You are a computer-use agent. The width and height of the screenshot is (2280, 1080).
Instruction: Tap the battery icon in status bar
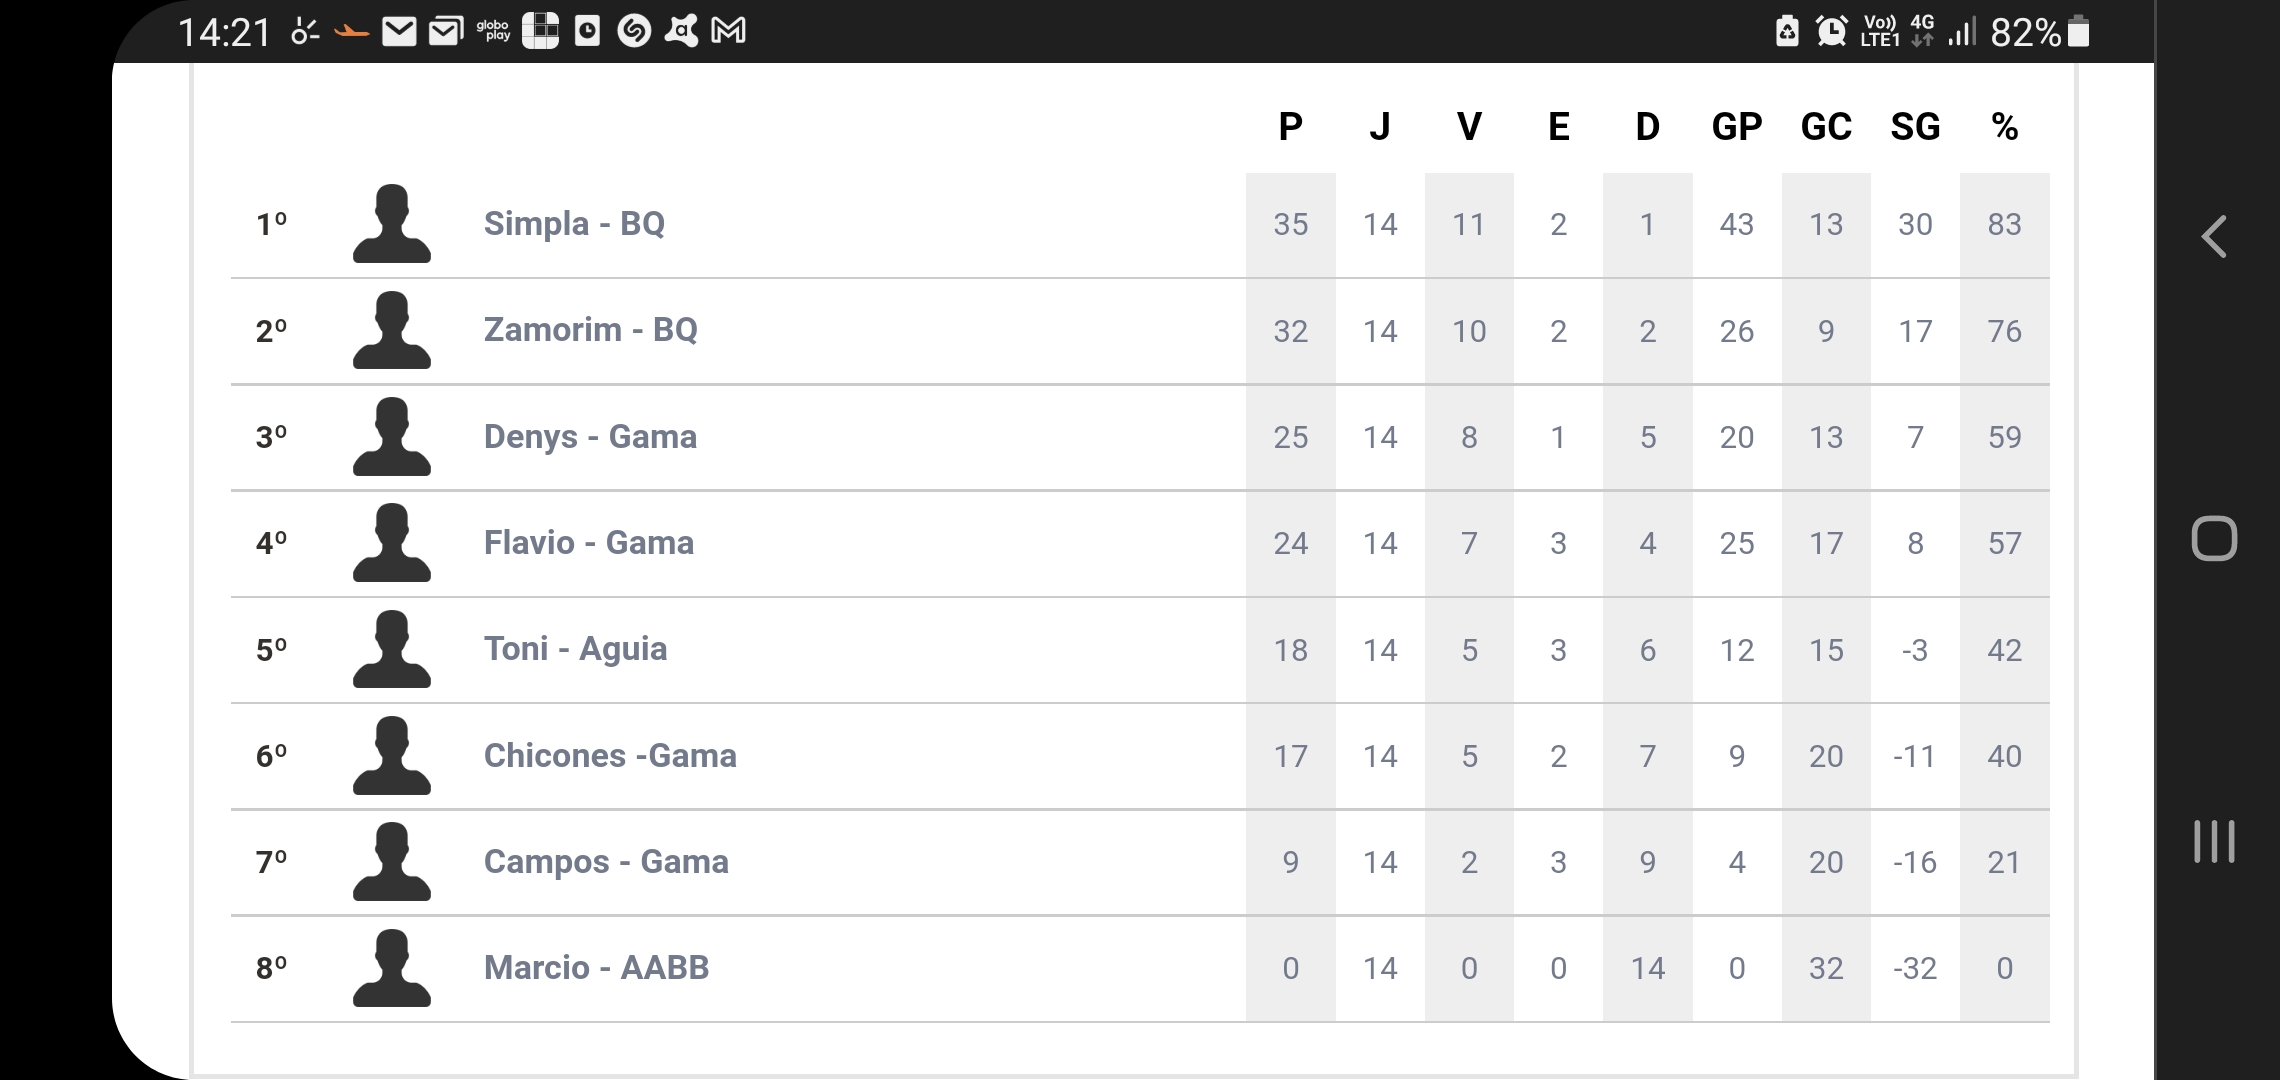[2078, 32]
